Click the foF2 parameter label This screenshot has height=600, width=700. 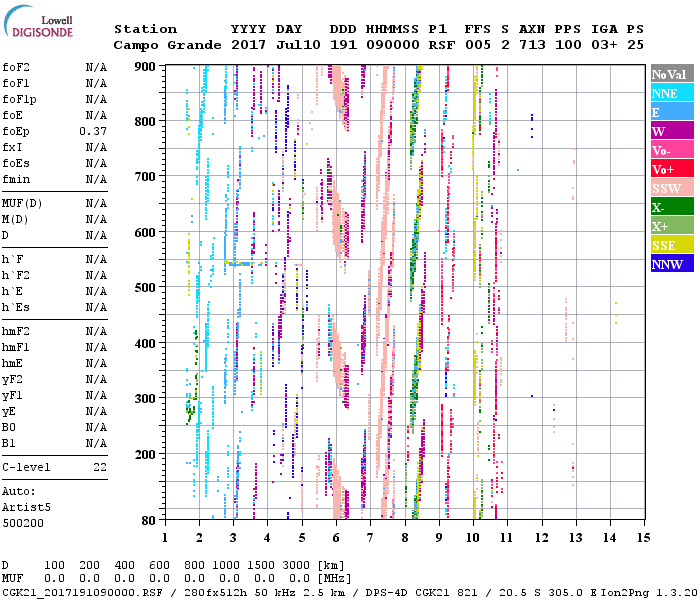tap(16, 67)
